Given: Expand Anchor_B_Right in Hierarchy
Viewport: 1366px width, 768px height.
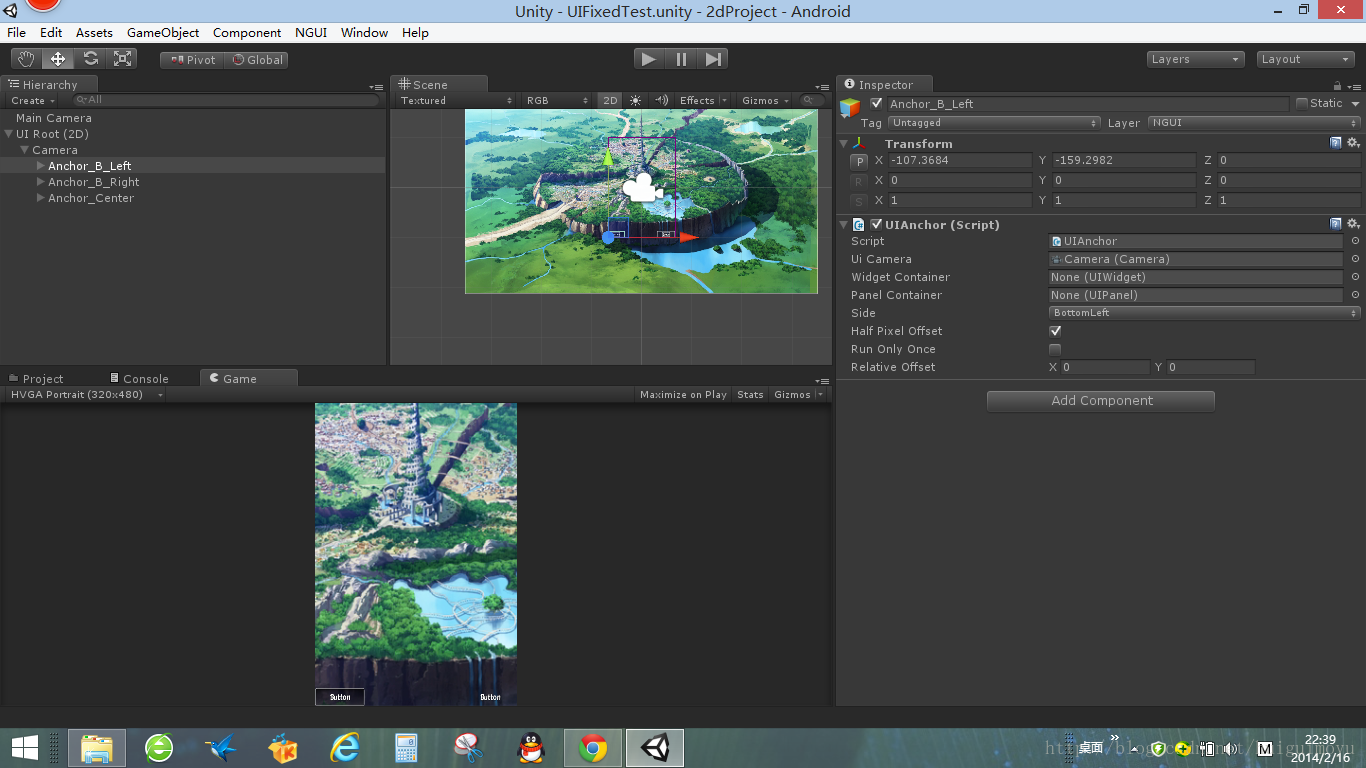Looking at the screenshot, I should click(41, 182).
